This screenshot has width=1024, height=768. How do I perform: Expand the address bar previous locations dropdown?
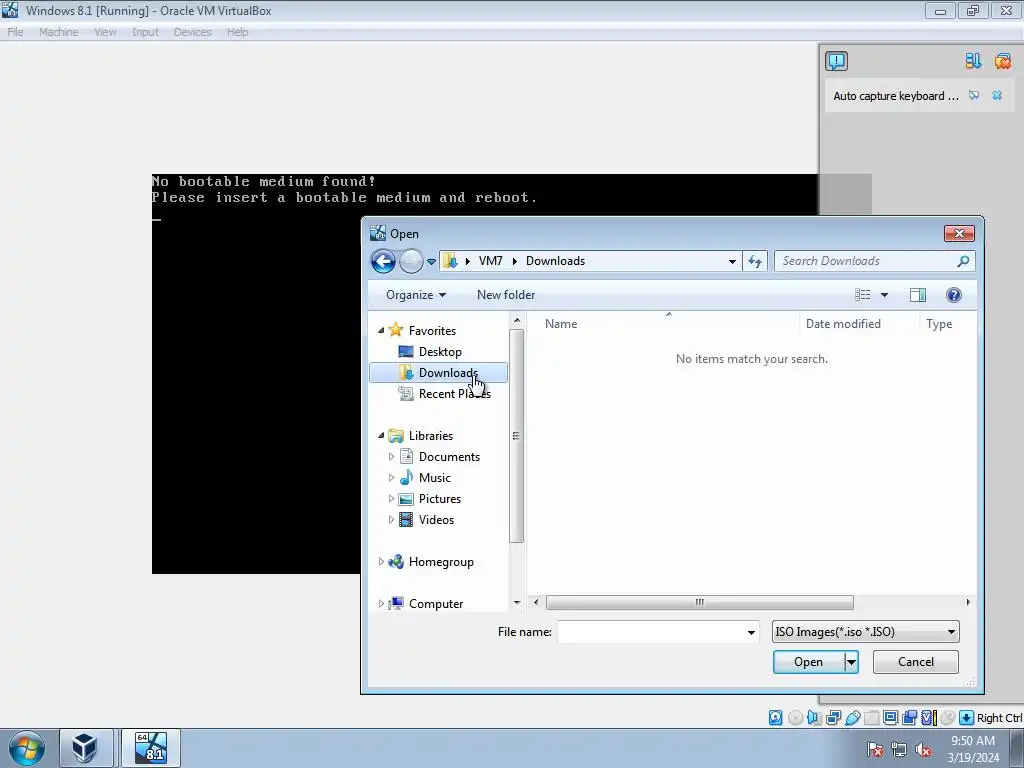pos(732,261)
